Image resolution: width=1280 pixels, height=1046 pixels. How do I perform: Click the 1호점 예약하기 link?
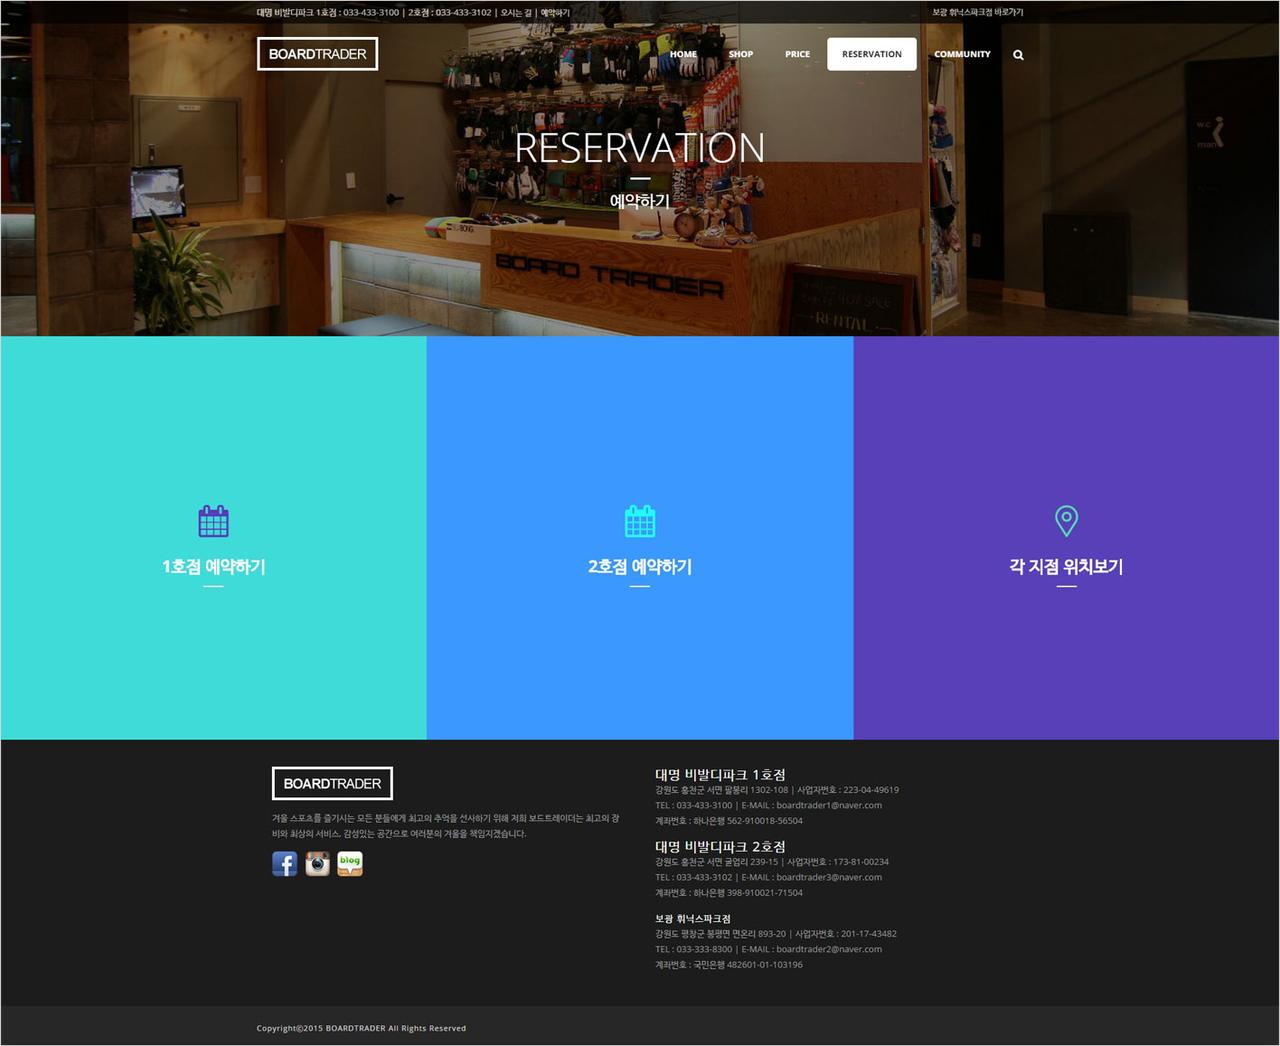[213, 567]
